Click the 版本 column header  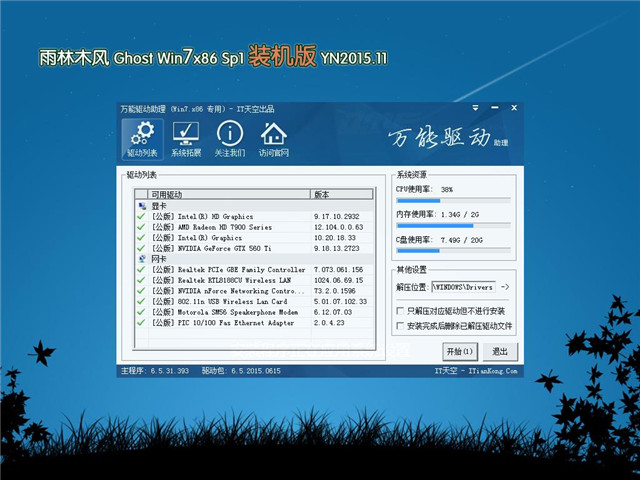(x=342, y=194)
